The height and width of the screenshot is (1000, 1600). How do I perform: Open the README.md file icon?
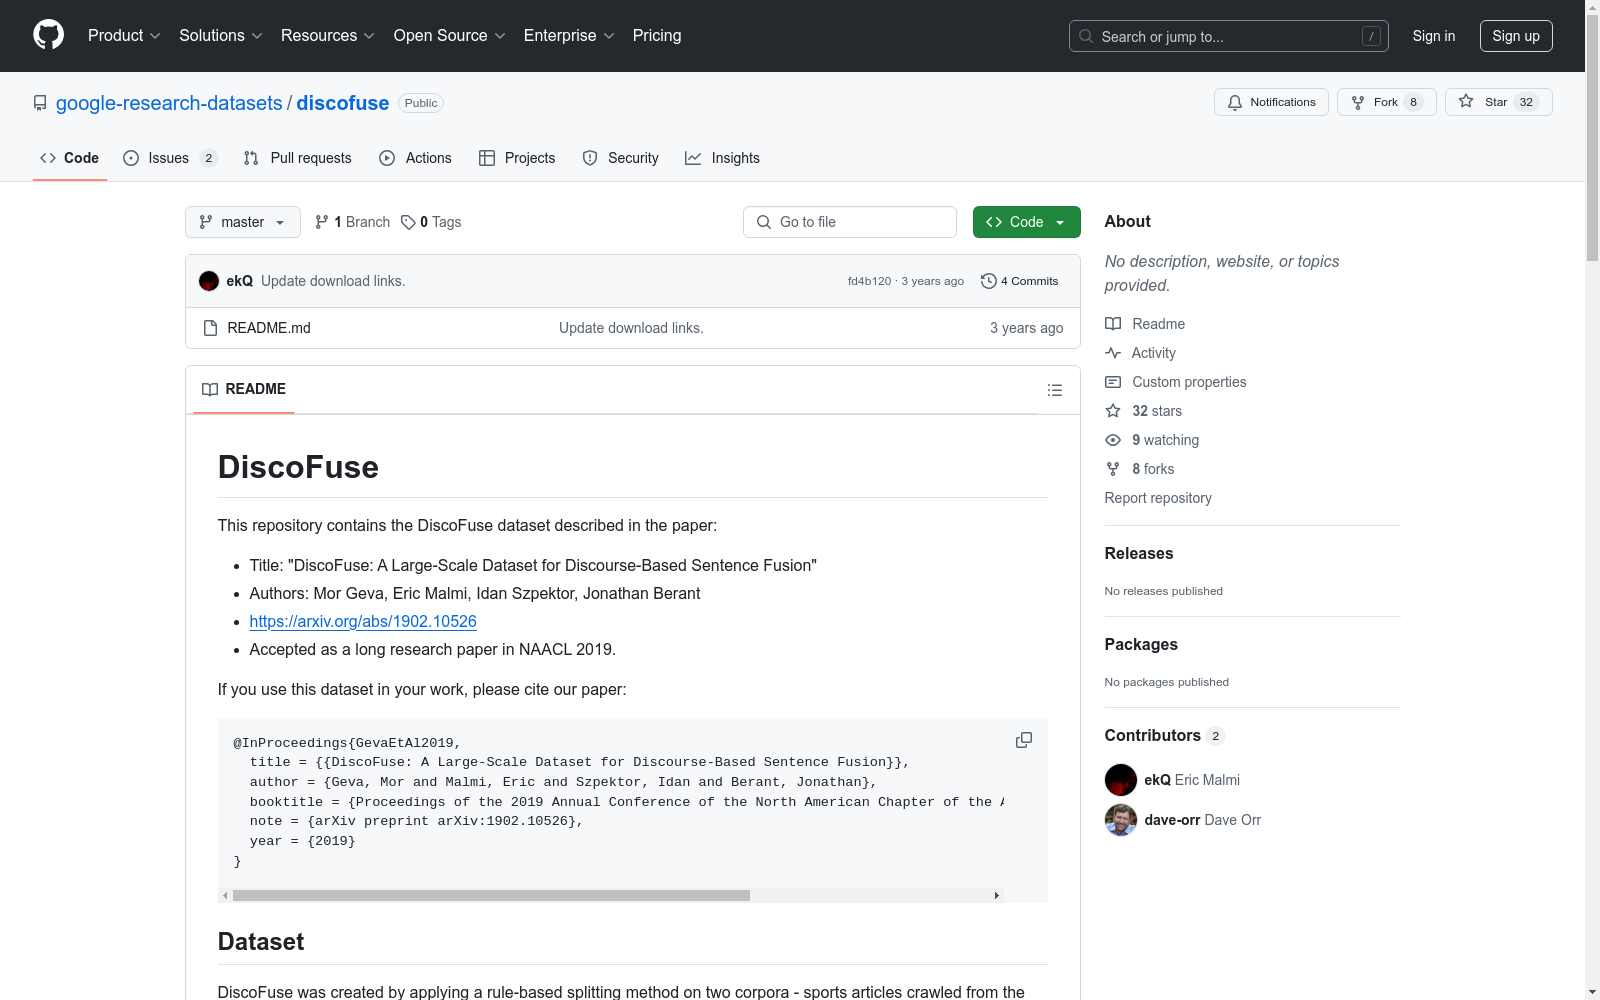210,328
